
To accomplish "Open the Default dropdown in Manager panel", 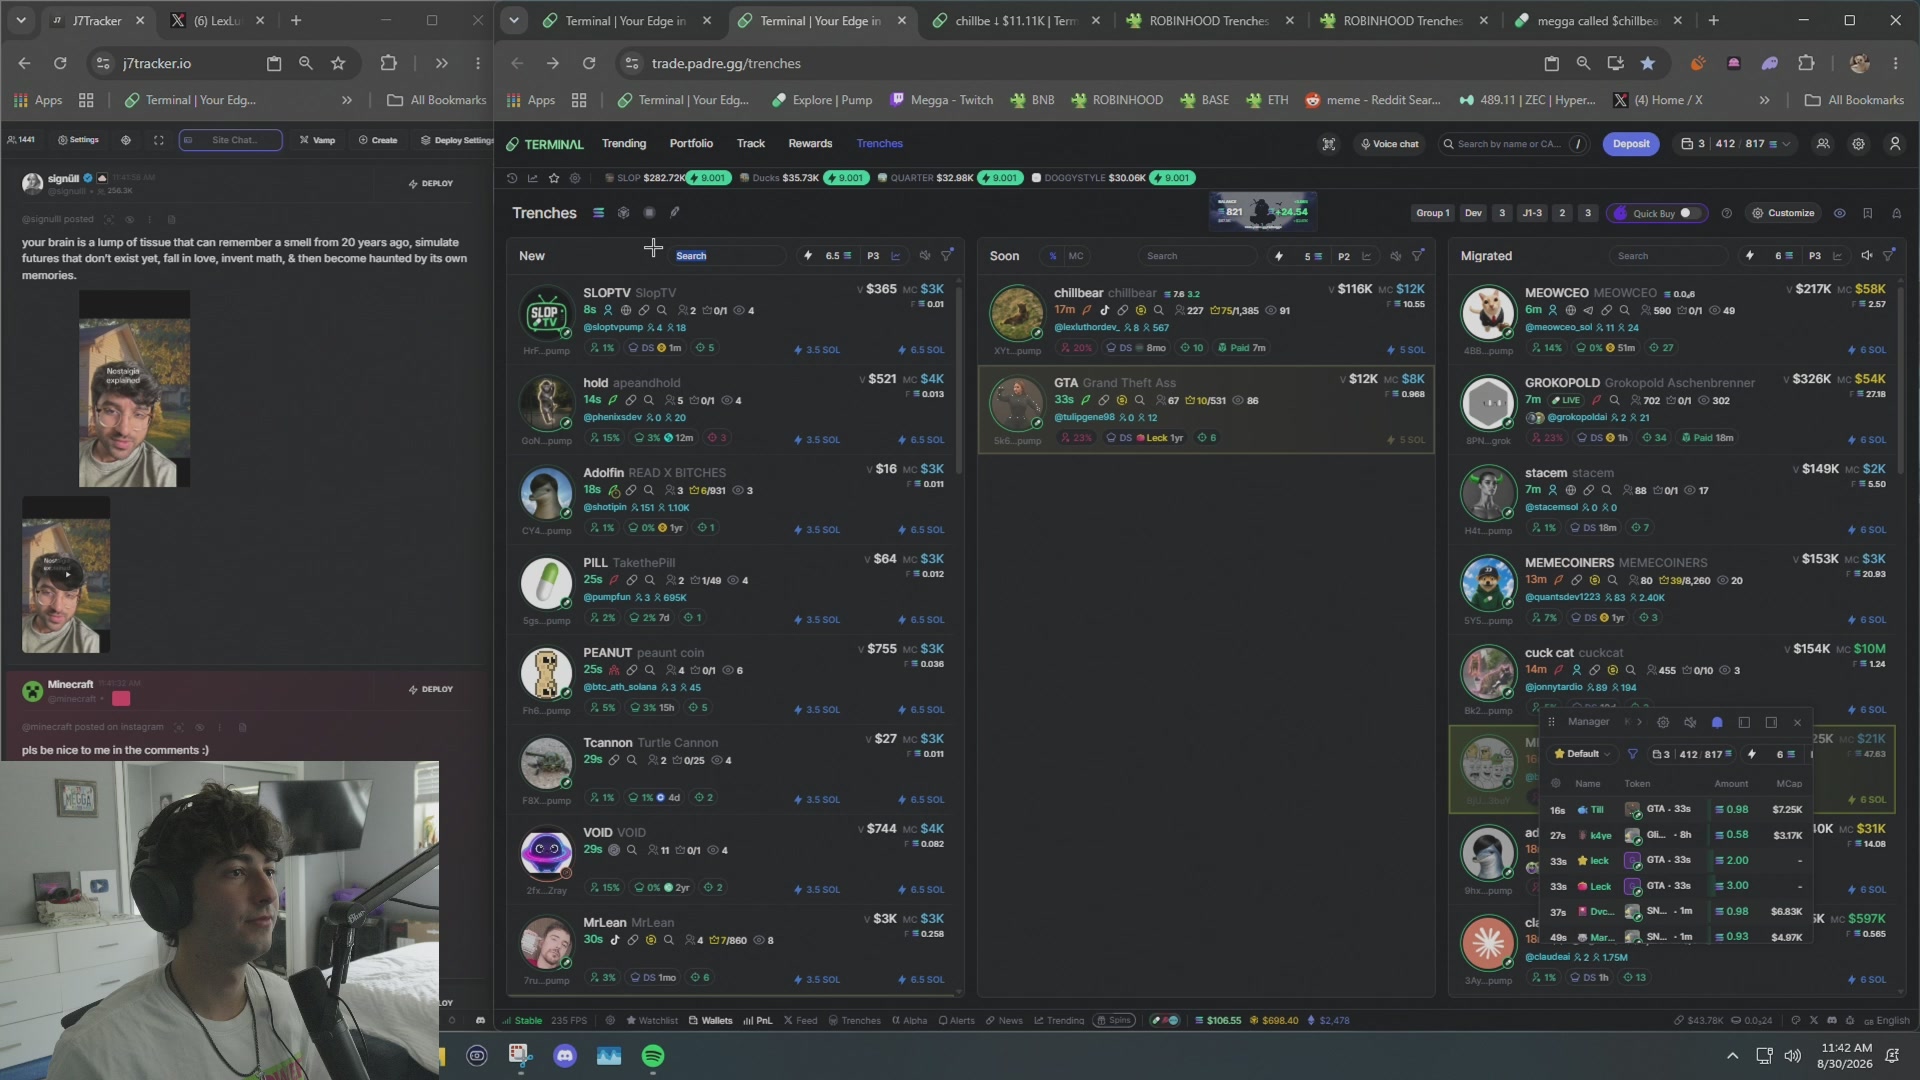I will coord(1582,754).
